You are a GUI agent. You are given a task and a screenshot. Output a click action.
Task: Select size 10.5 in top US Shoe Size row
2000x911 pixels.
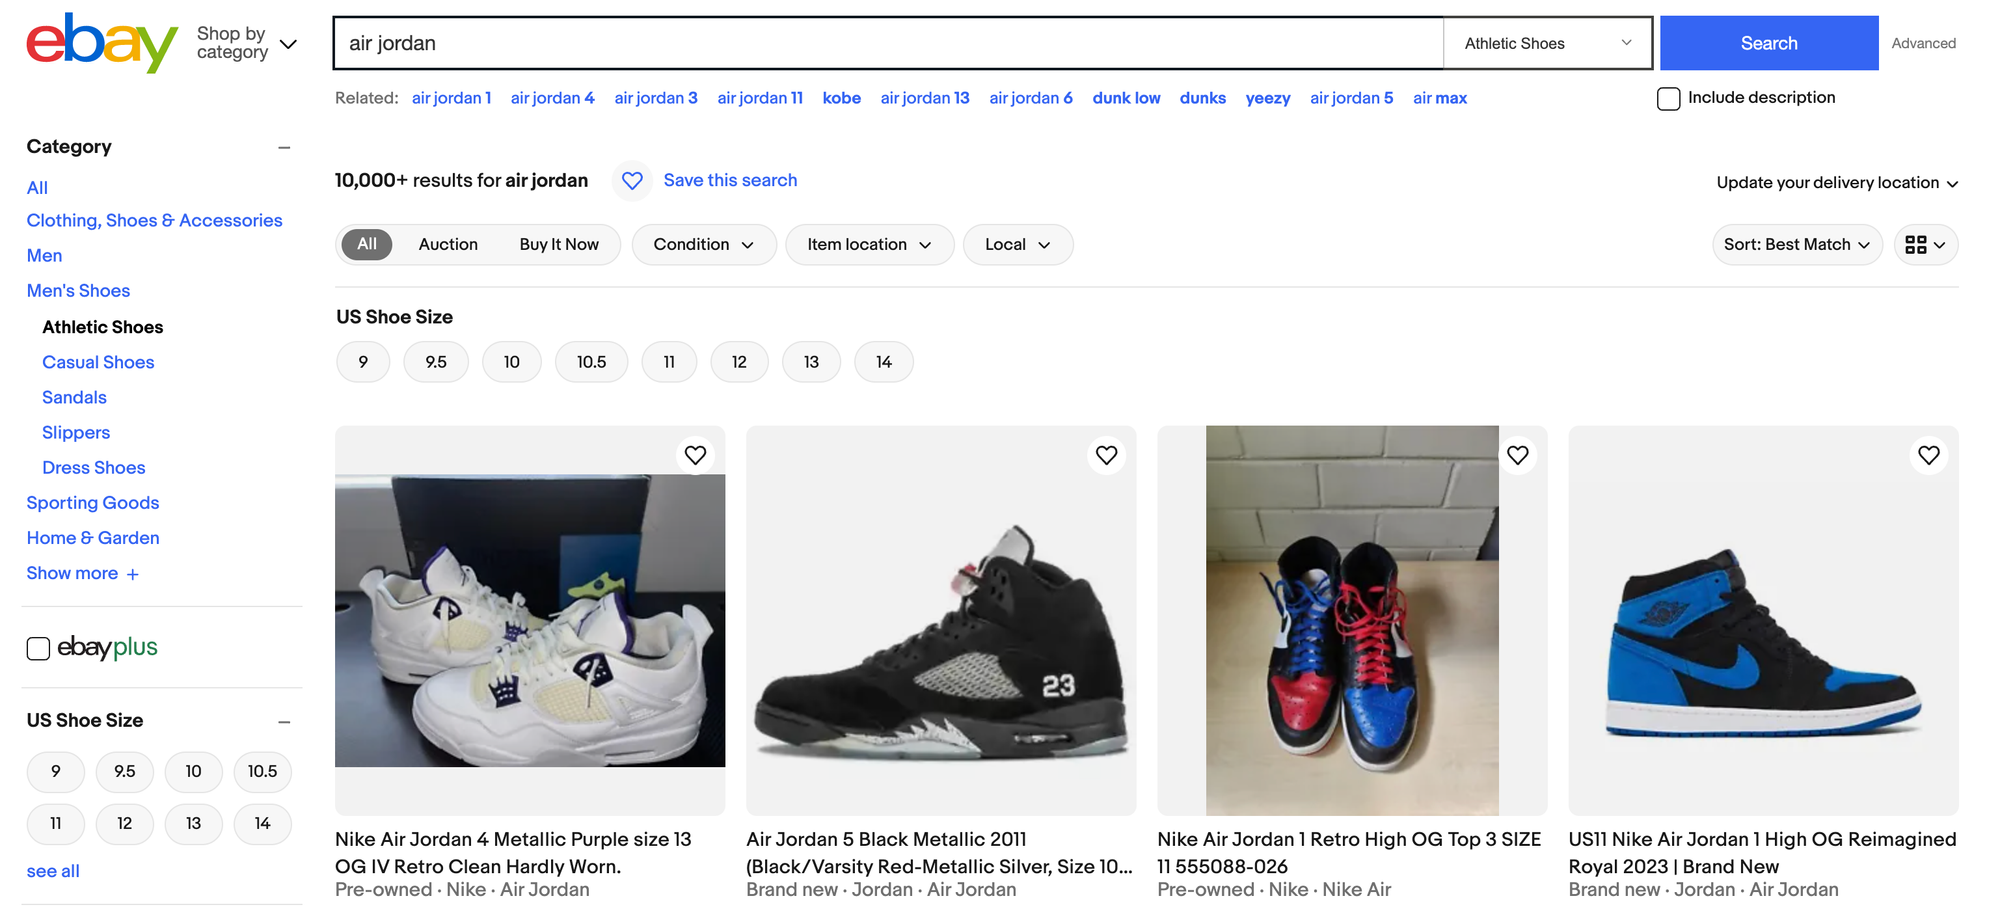[591, 362]
